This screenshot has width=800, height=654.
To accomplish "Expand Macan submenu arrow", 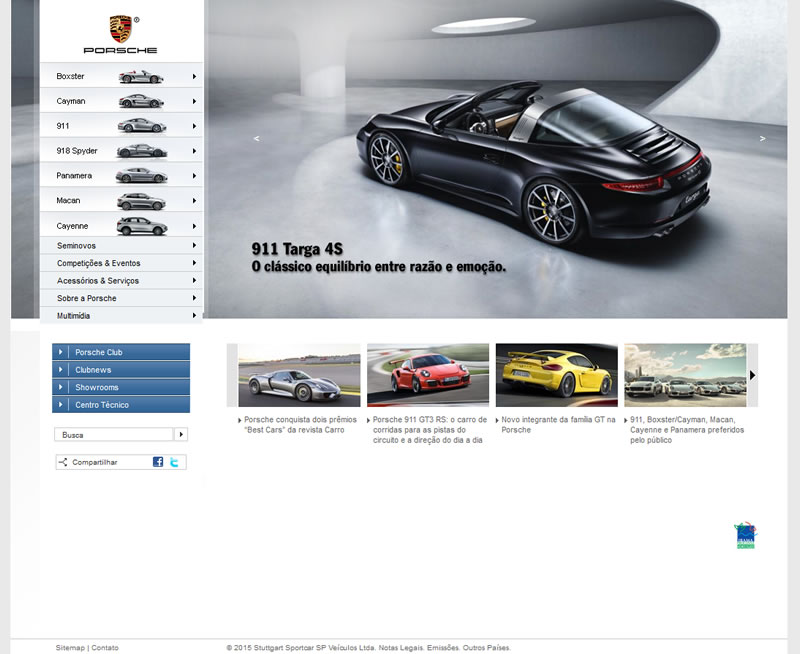I will click(194, 200).
